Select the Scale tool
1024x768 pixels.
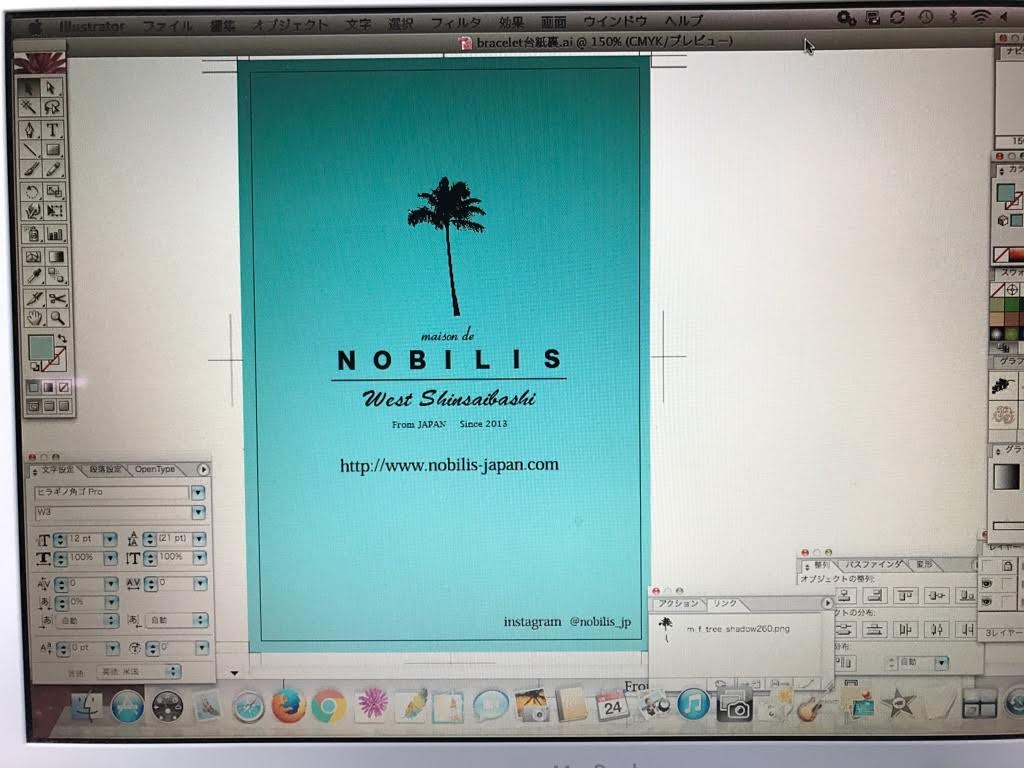click(54, 192)
